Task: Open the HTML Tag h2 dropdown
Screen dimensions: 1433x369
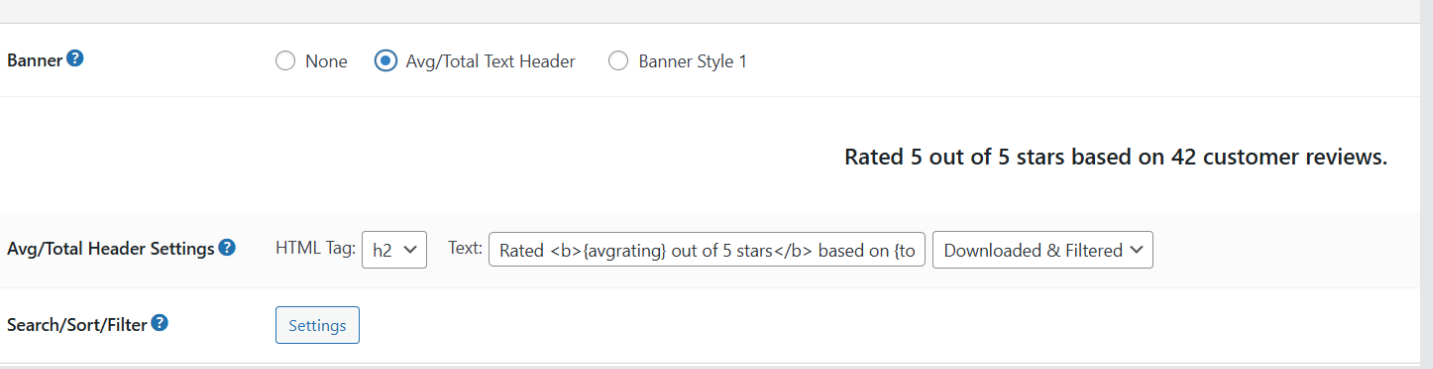Action: pos(394,250)
